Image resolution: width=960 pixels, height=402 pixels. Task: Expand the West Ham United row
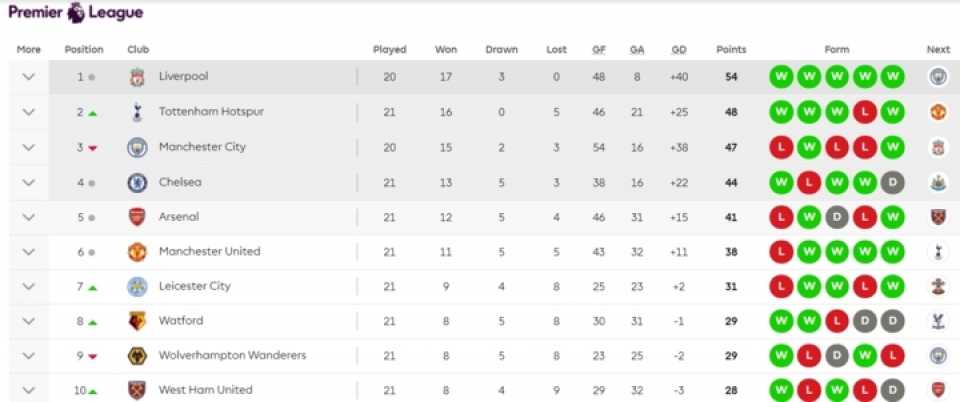pyautogui.click(x=28, y=390)
